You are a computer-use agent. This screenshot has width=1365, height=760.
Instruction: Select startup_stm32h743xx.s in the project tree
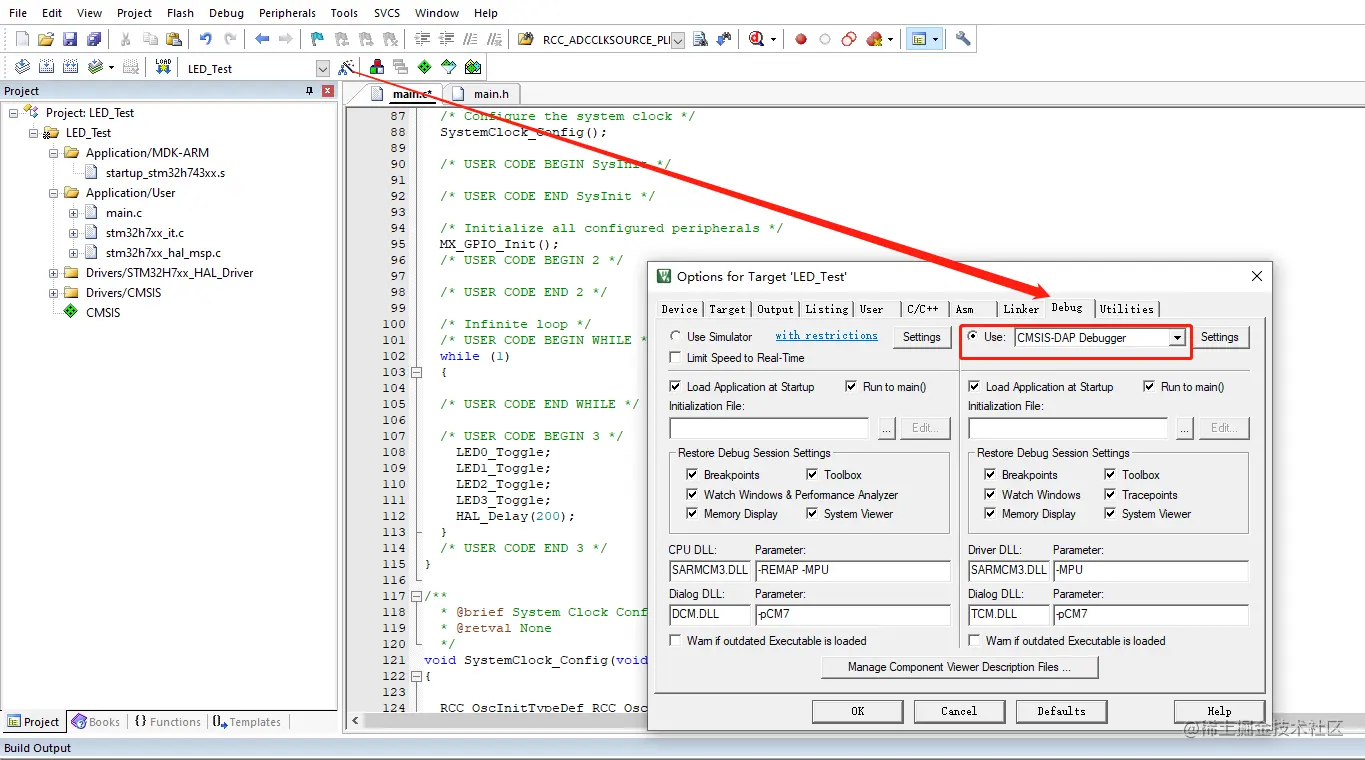tap(165, 173)
